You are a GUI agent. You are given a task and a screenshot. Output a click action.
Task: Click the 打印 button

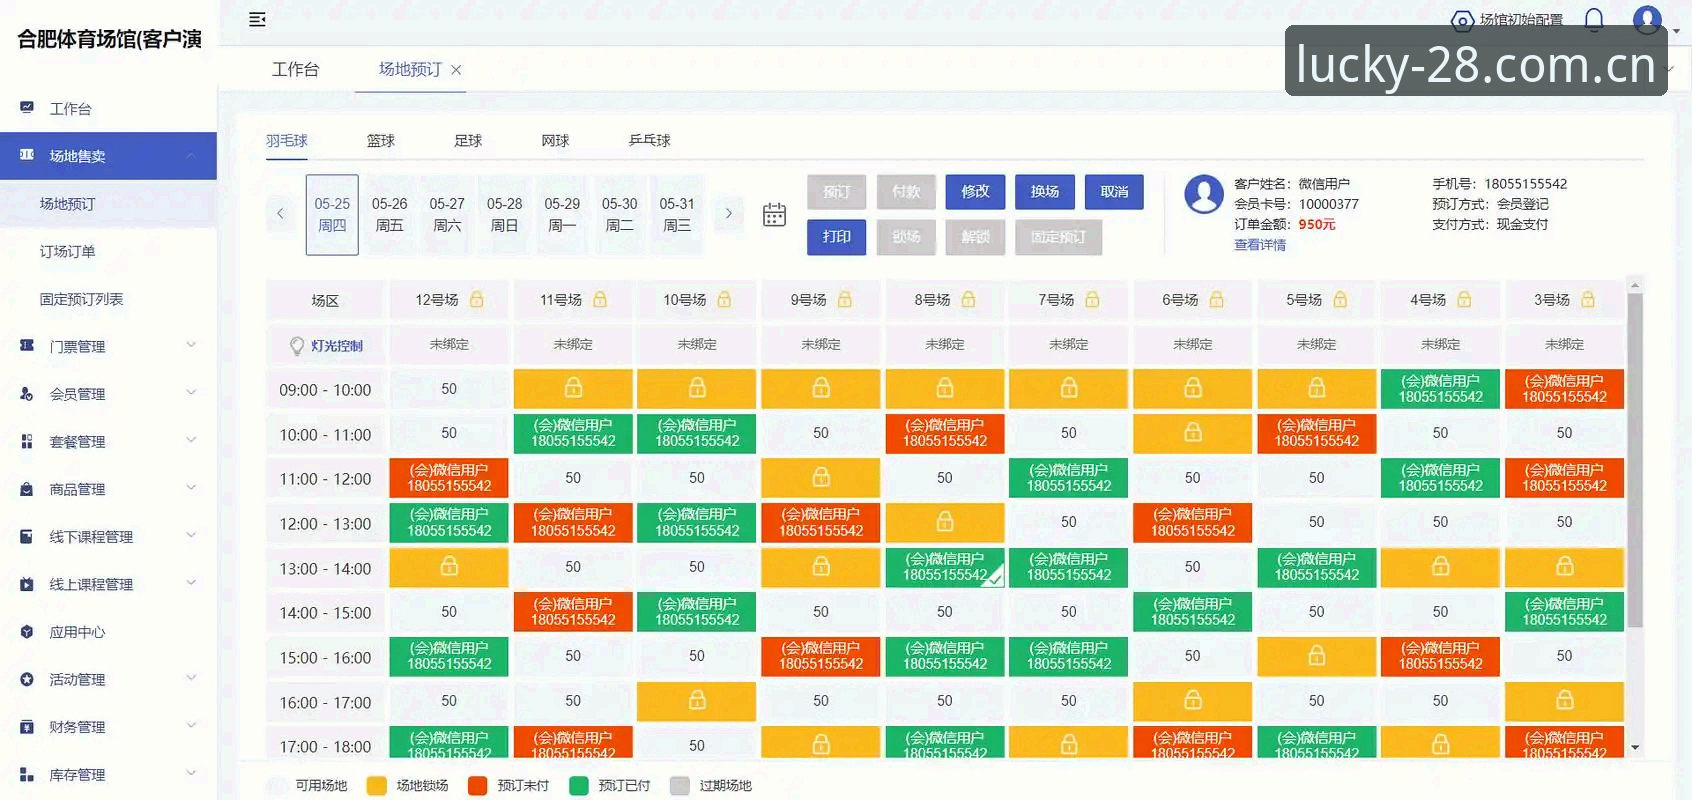(x=837, y=237)
